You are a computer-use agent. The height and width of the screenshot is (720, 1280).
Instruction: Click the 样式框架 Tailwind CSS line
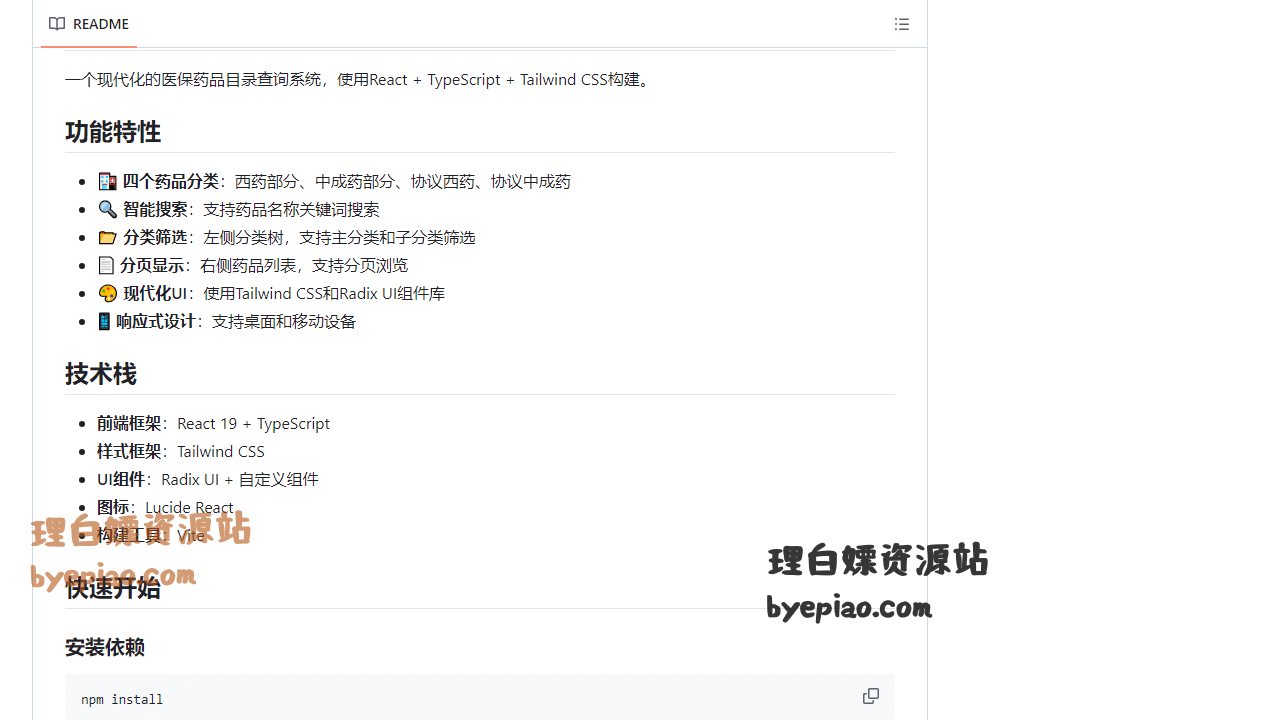(x=181, y=451)
